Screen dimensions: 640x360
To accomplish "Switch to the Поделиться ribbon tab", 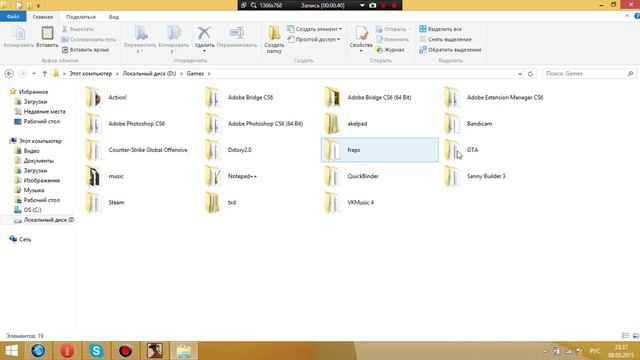I will click(x=81, y=17).
